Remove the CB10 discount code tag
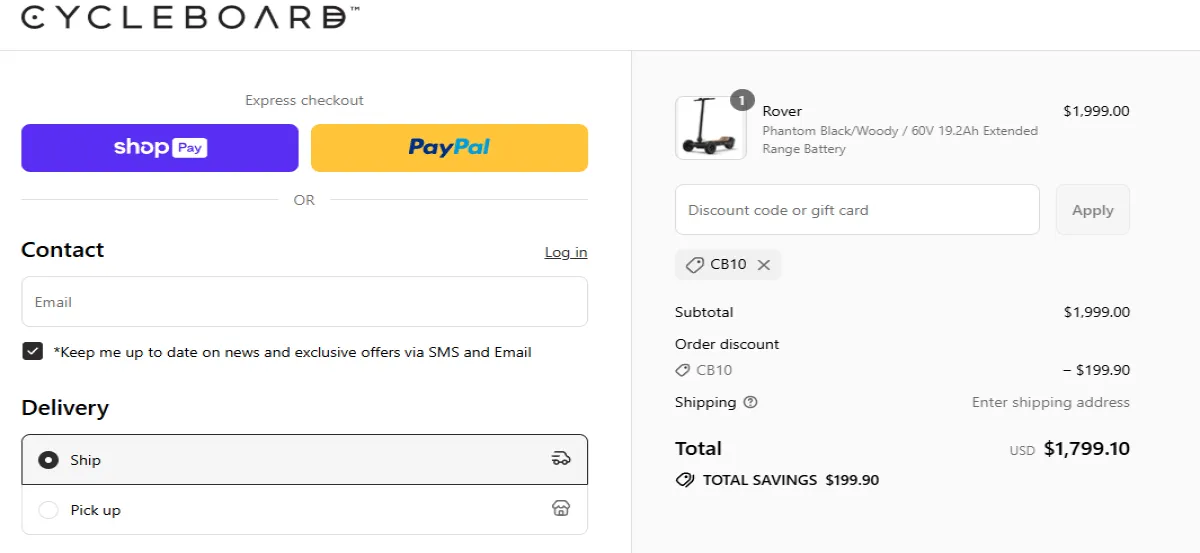The width and height of the screenshot is (1200, 553). [x=764, y=265]
